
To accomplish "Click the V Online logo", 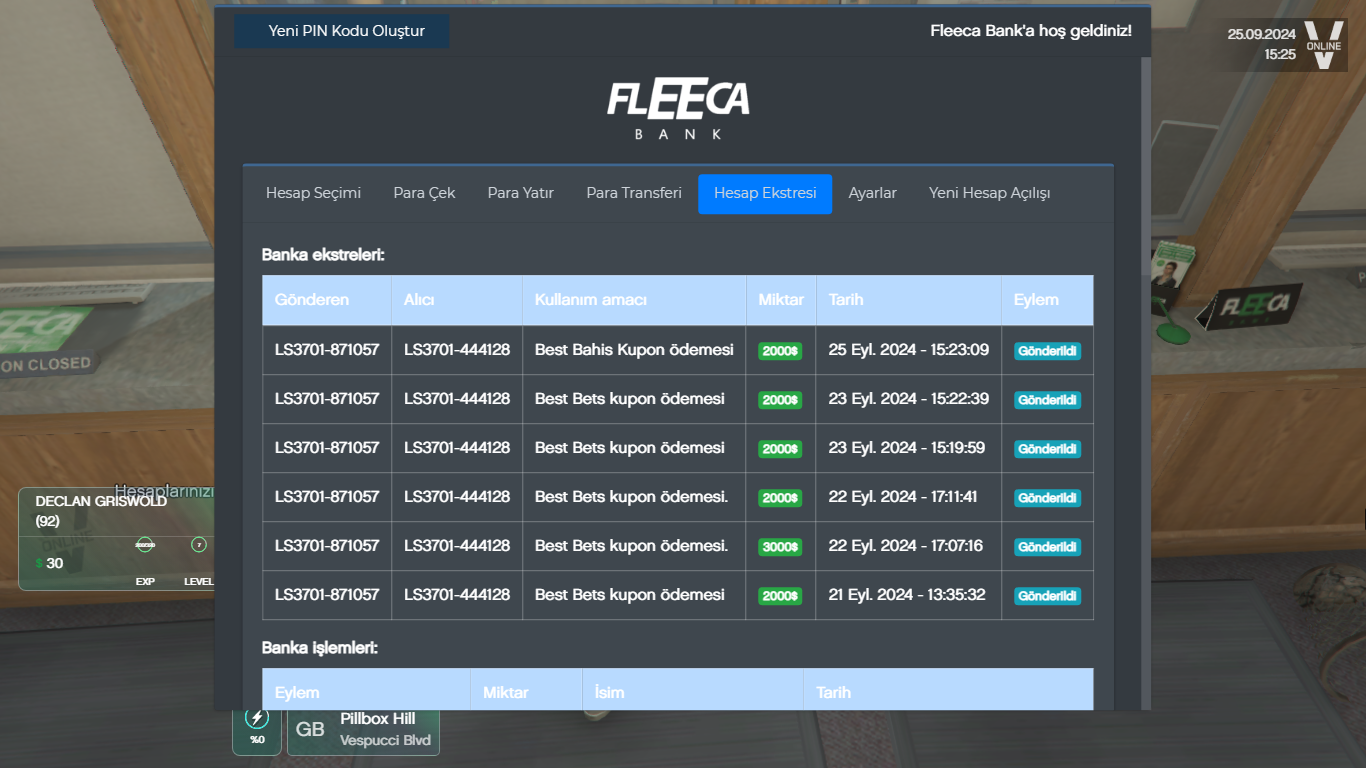I will pos(1323,46).
